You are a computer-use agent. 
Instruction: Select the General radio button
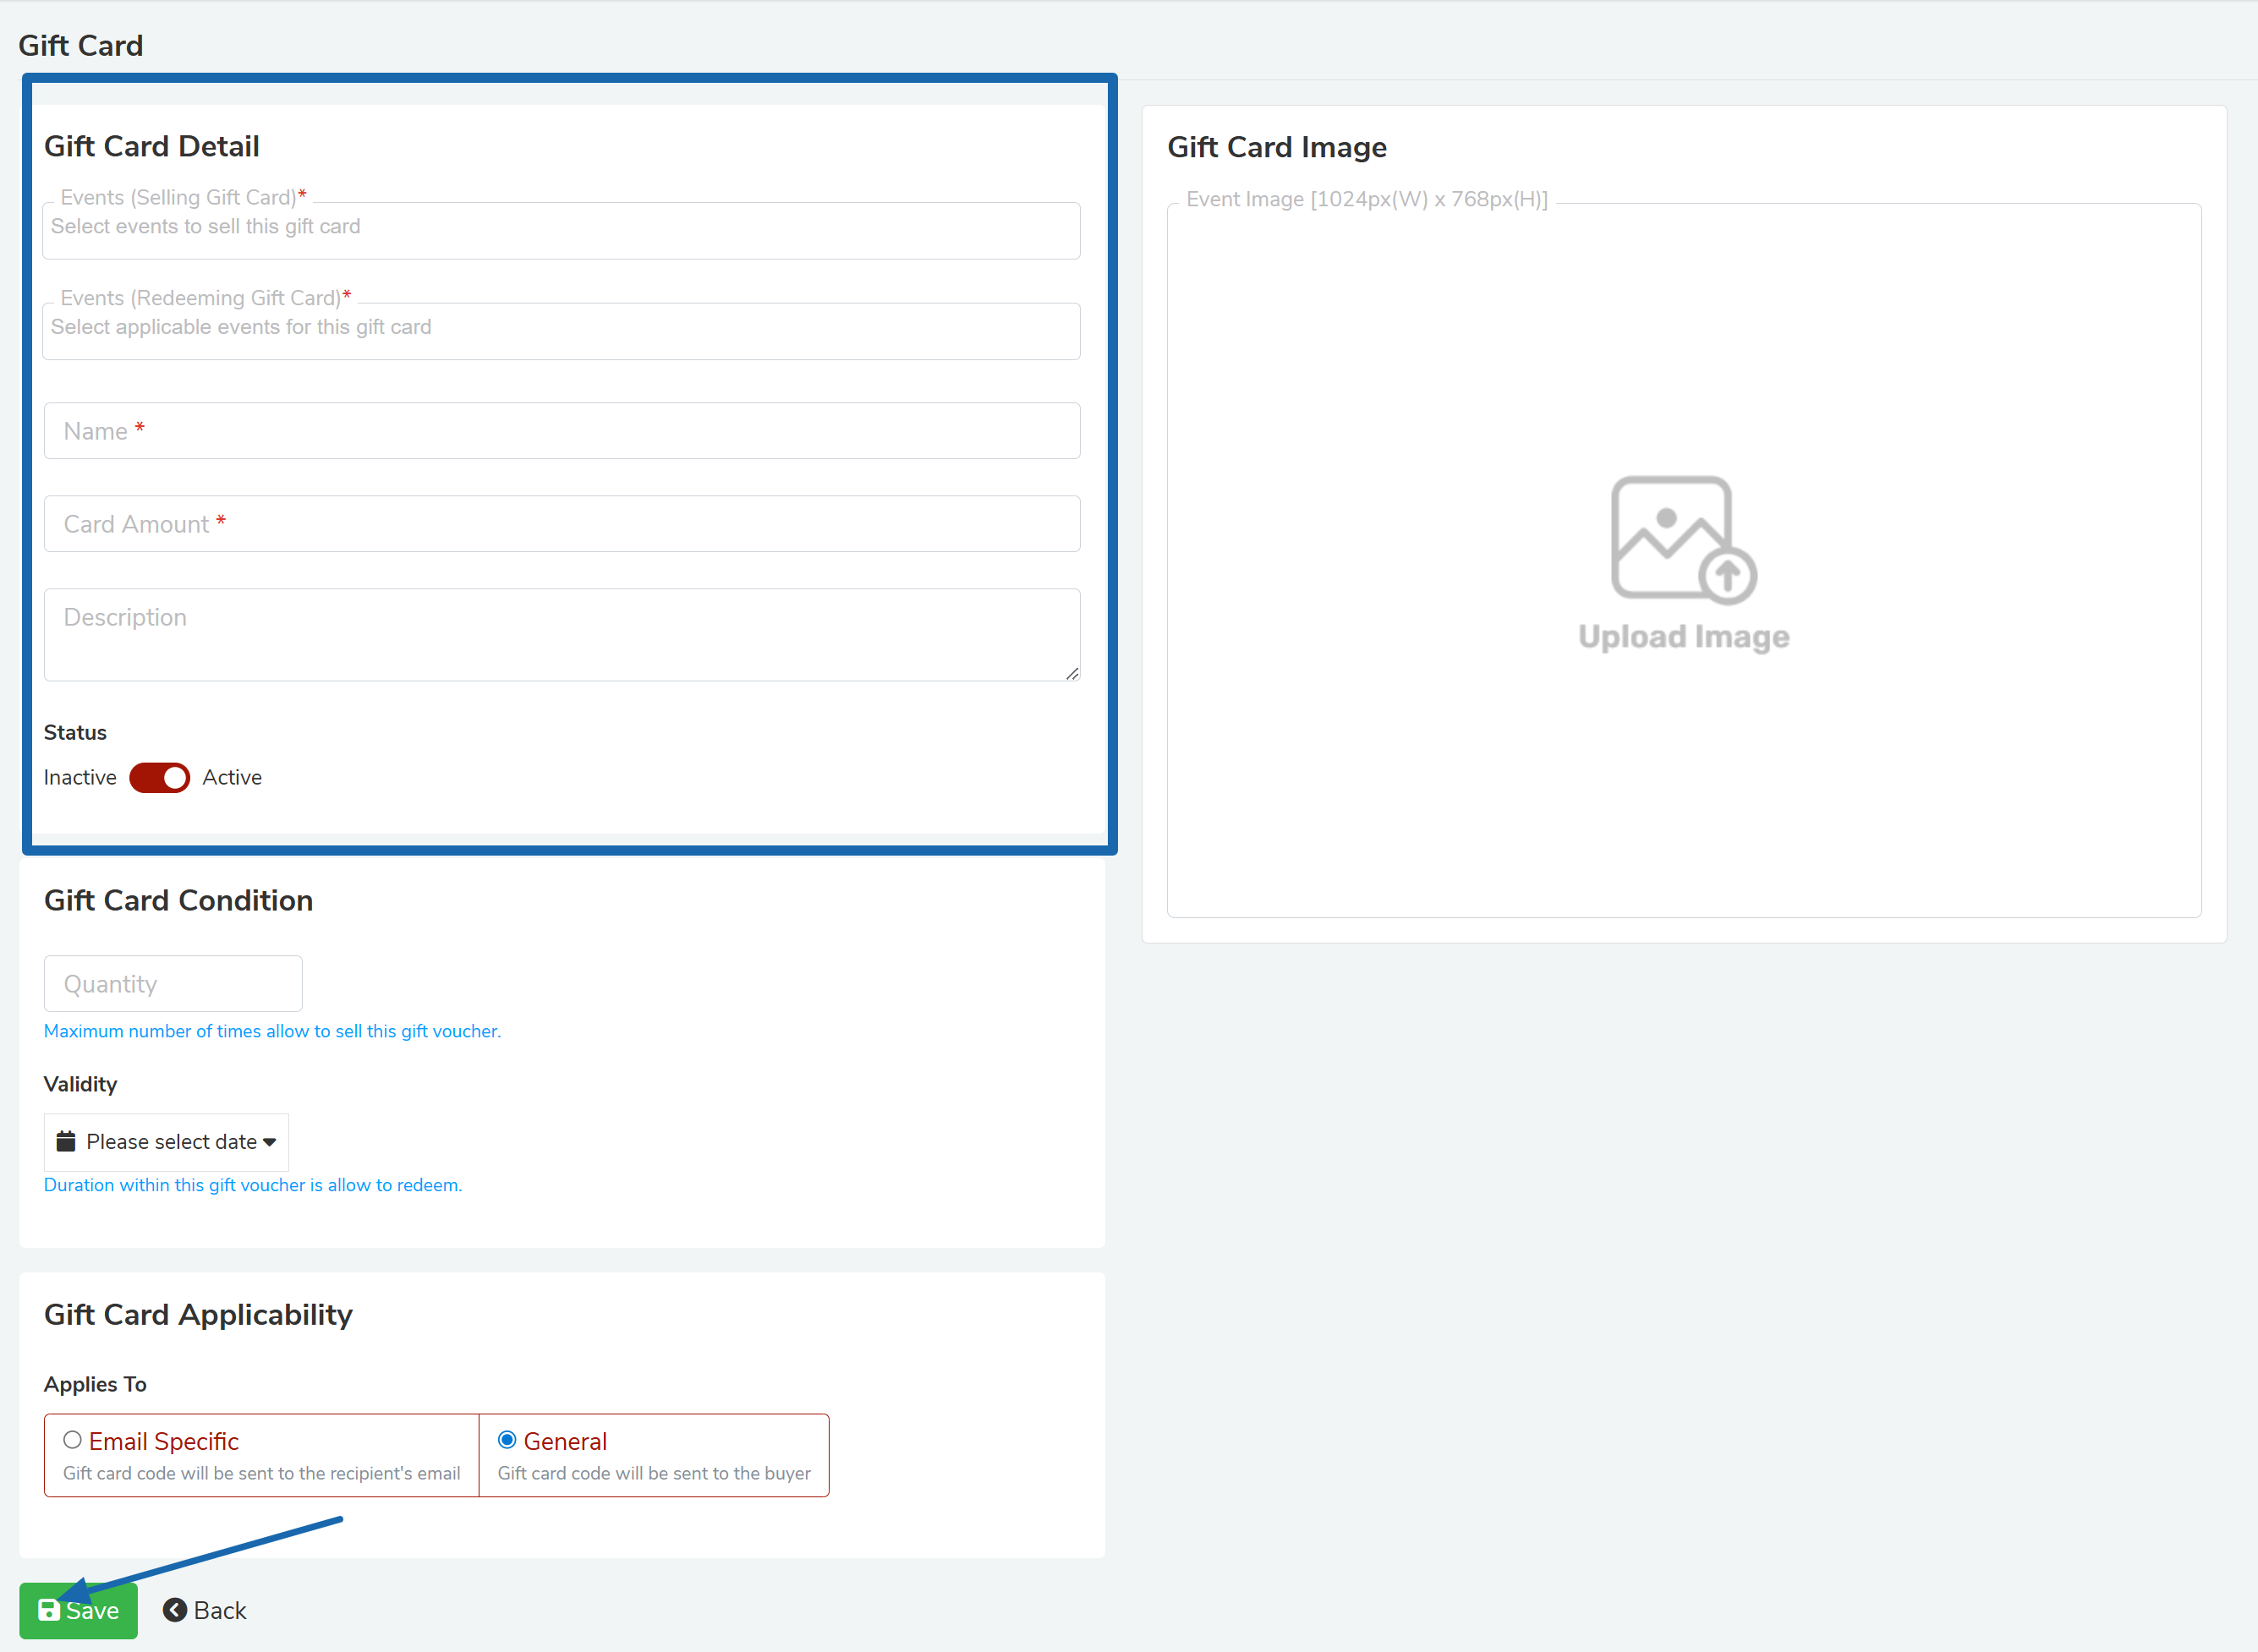click(x=507, y=1440)
